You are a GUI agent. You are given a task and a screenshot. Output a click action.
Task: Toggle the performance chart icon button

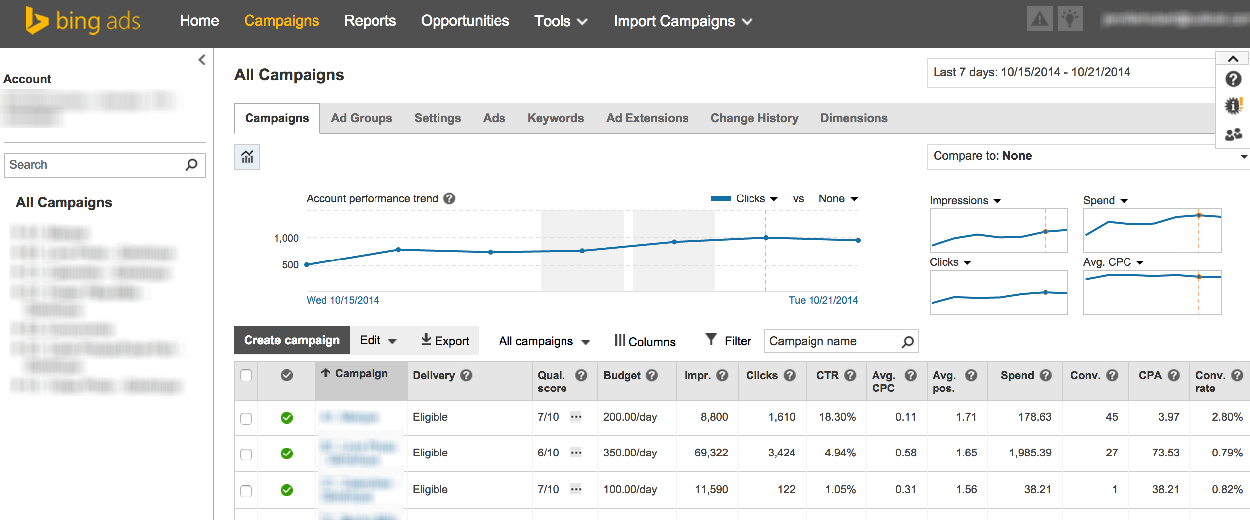[x=247, y=157]
